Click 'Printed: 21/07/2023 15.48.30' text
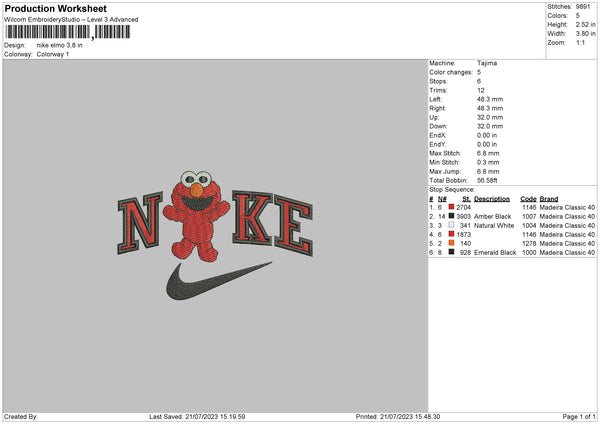 tap(398, 417)
